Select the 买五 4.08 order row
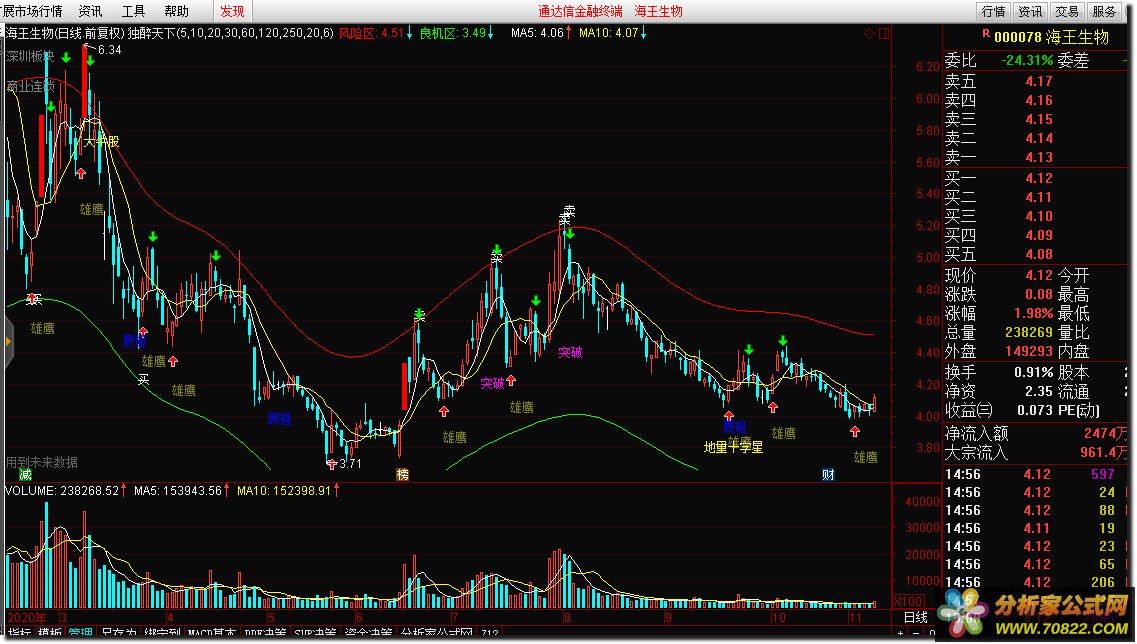1137x644 pixels. 1035,254
